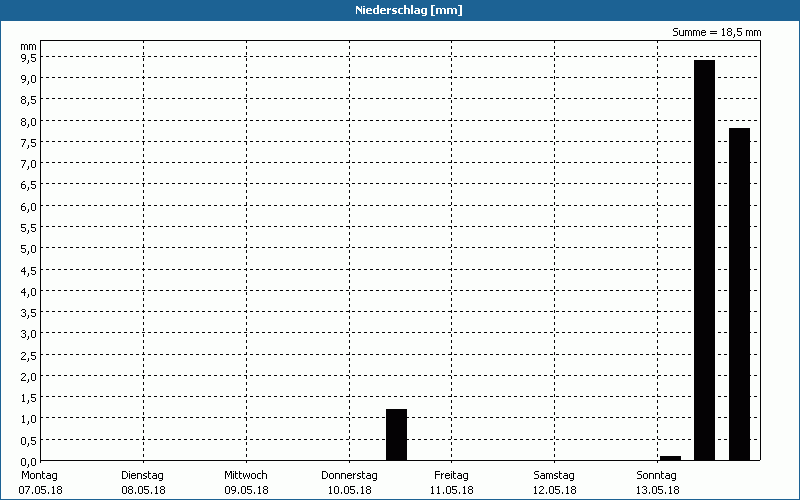
Task: Click the 1,0 y-axis value
Action: click(29, 419)
